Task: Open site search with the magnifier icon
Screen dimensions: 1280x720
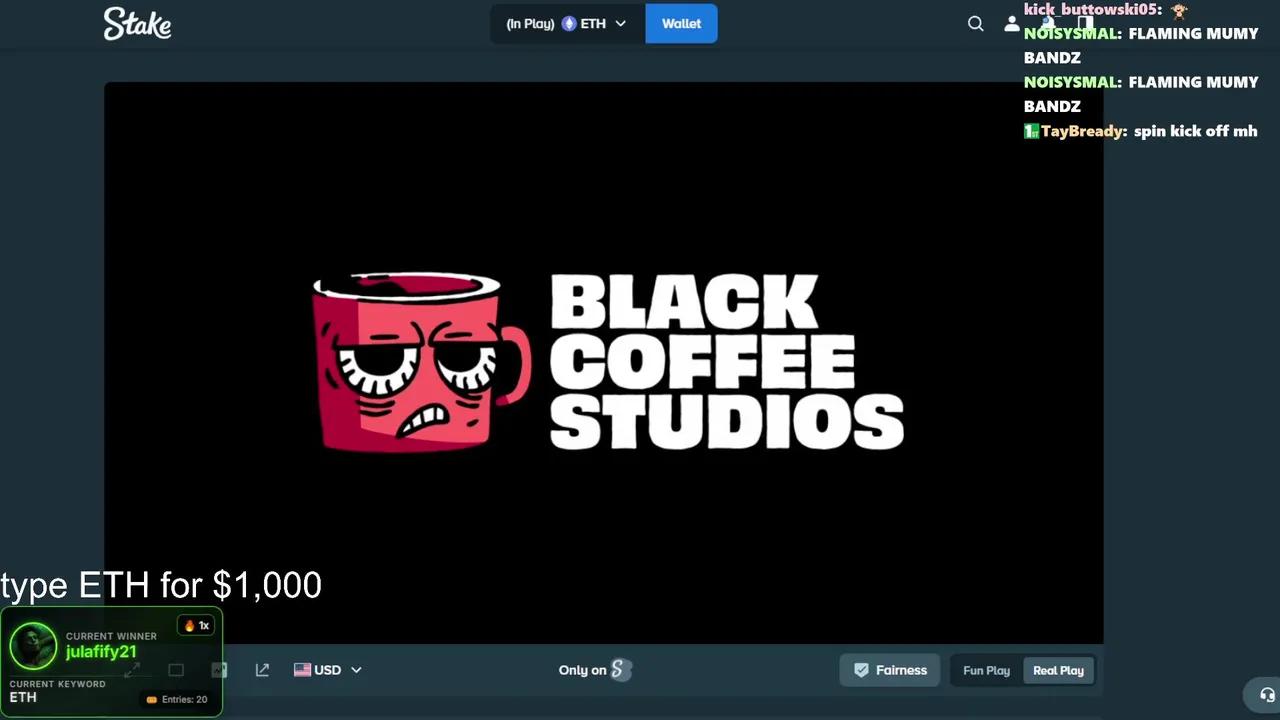Action: pyautogui.click(x=976, y=24)
